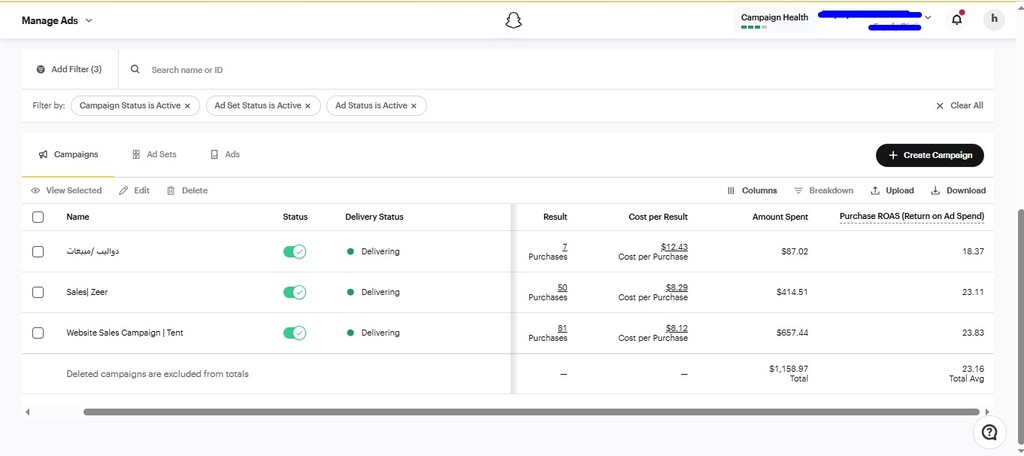This screenshot has width=1024, height=456.
Task: Select the Sales| Zeer campaign checkbox
Action: pos(38,292)
